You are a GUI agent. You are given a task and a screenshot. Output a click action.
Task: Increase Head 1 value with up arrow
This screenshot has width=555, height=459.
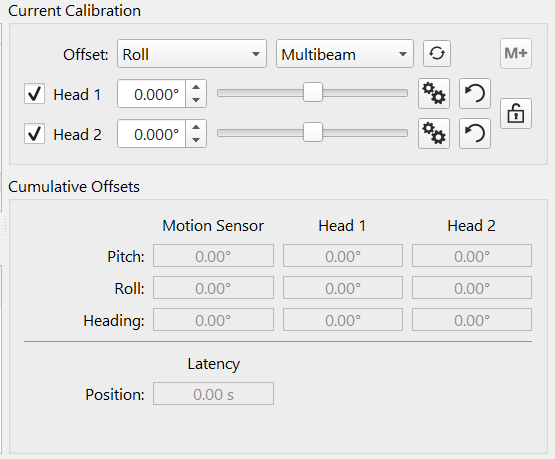196,87
